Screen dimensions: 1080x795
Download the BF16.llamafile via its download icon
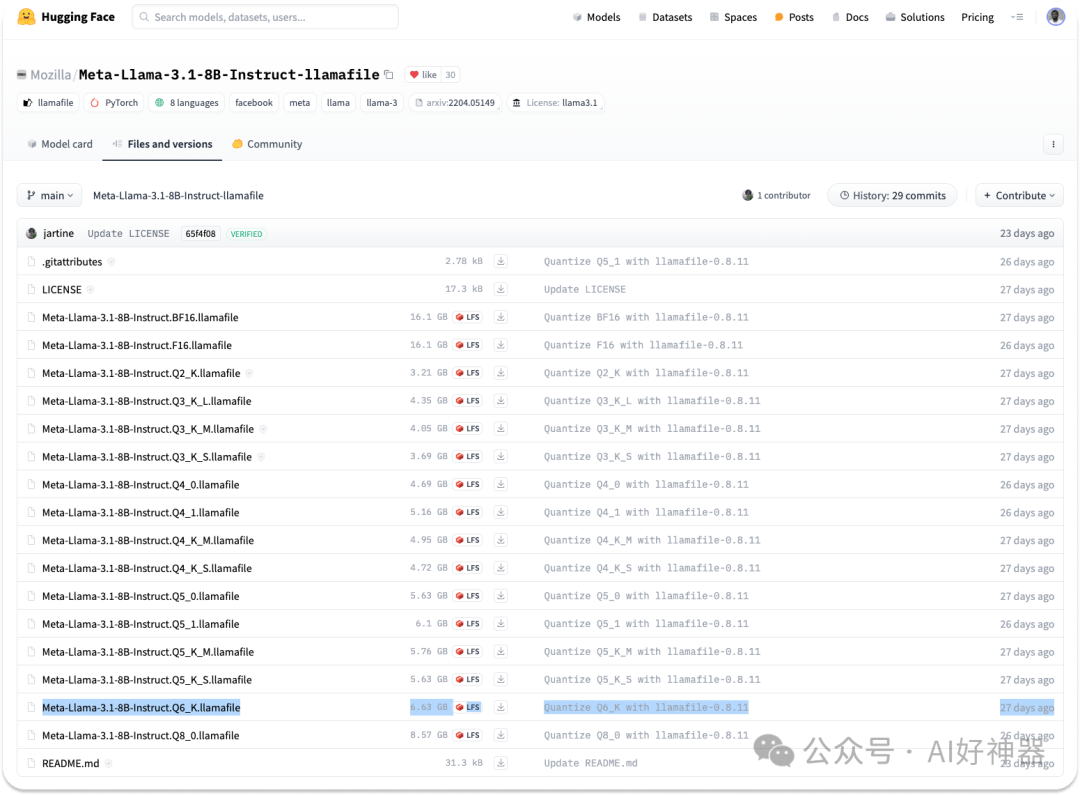501,317
